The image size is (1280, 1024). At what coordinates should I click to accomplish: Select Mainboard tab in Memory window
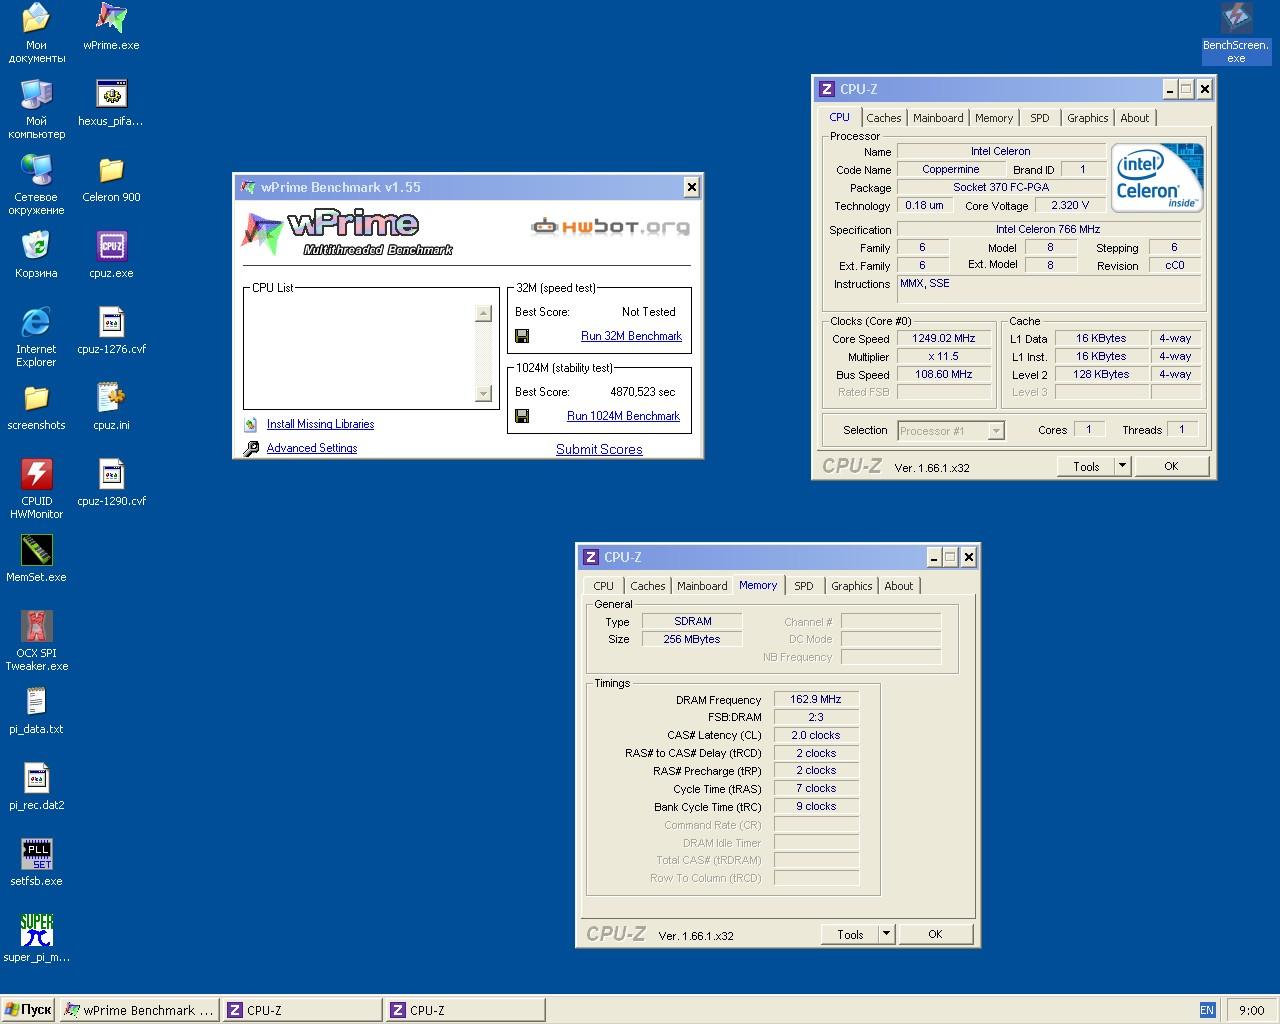(x=702, y=586)
